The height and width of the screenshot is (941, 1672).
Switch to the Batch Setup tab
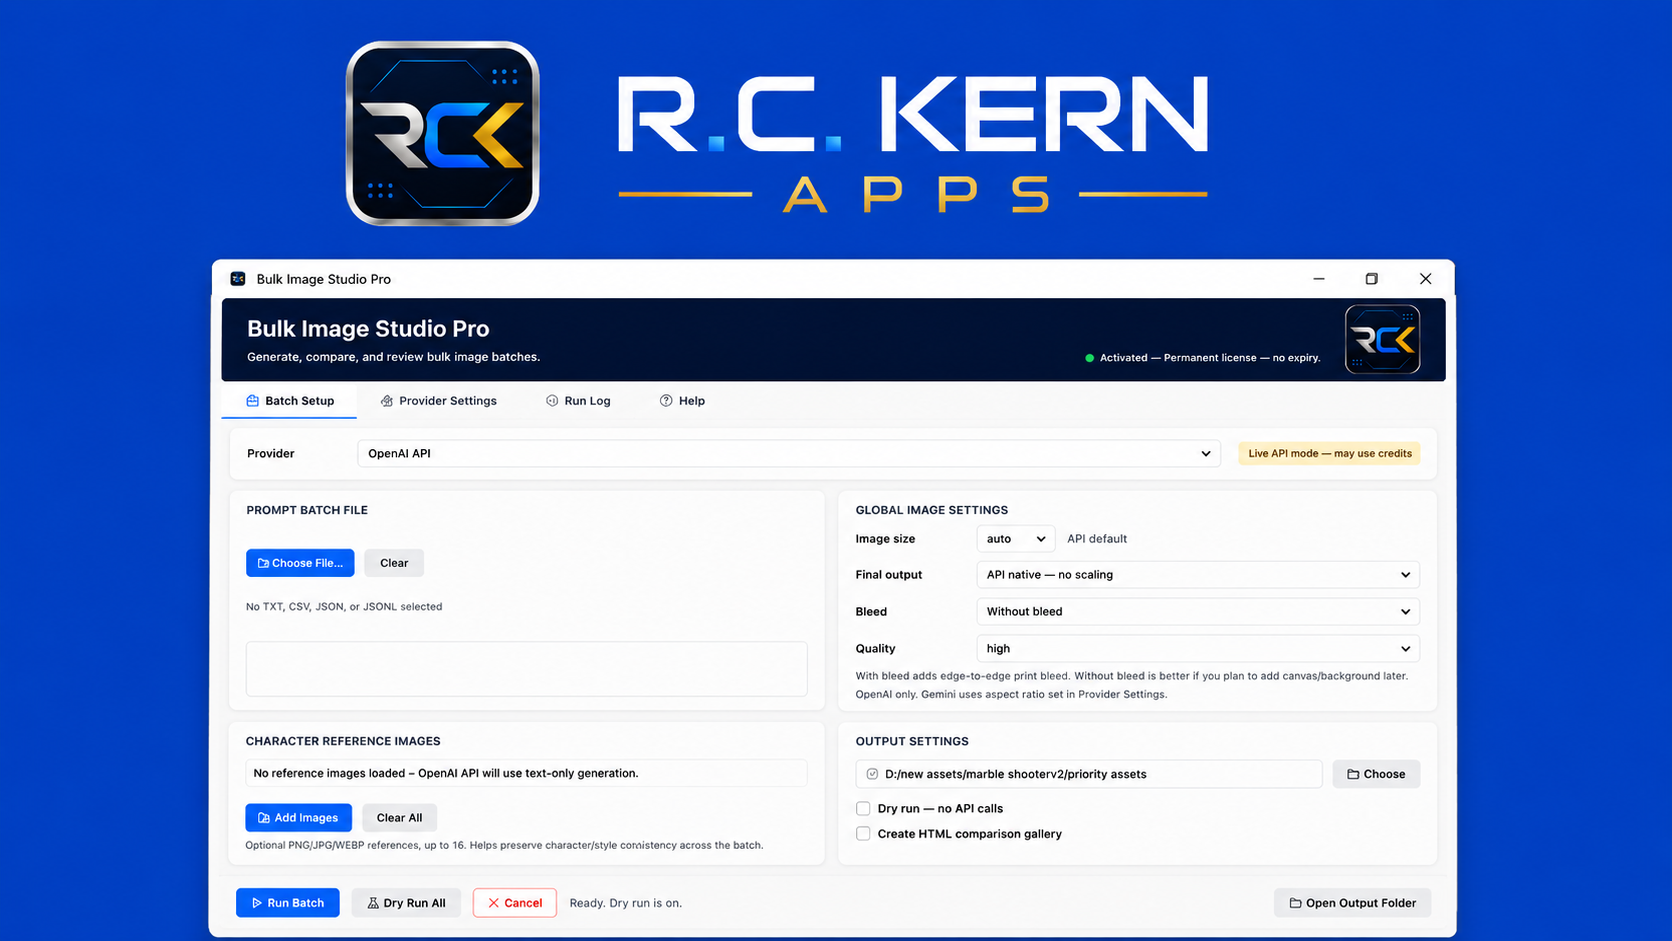tap(290, 401)
